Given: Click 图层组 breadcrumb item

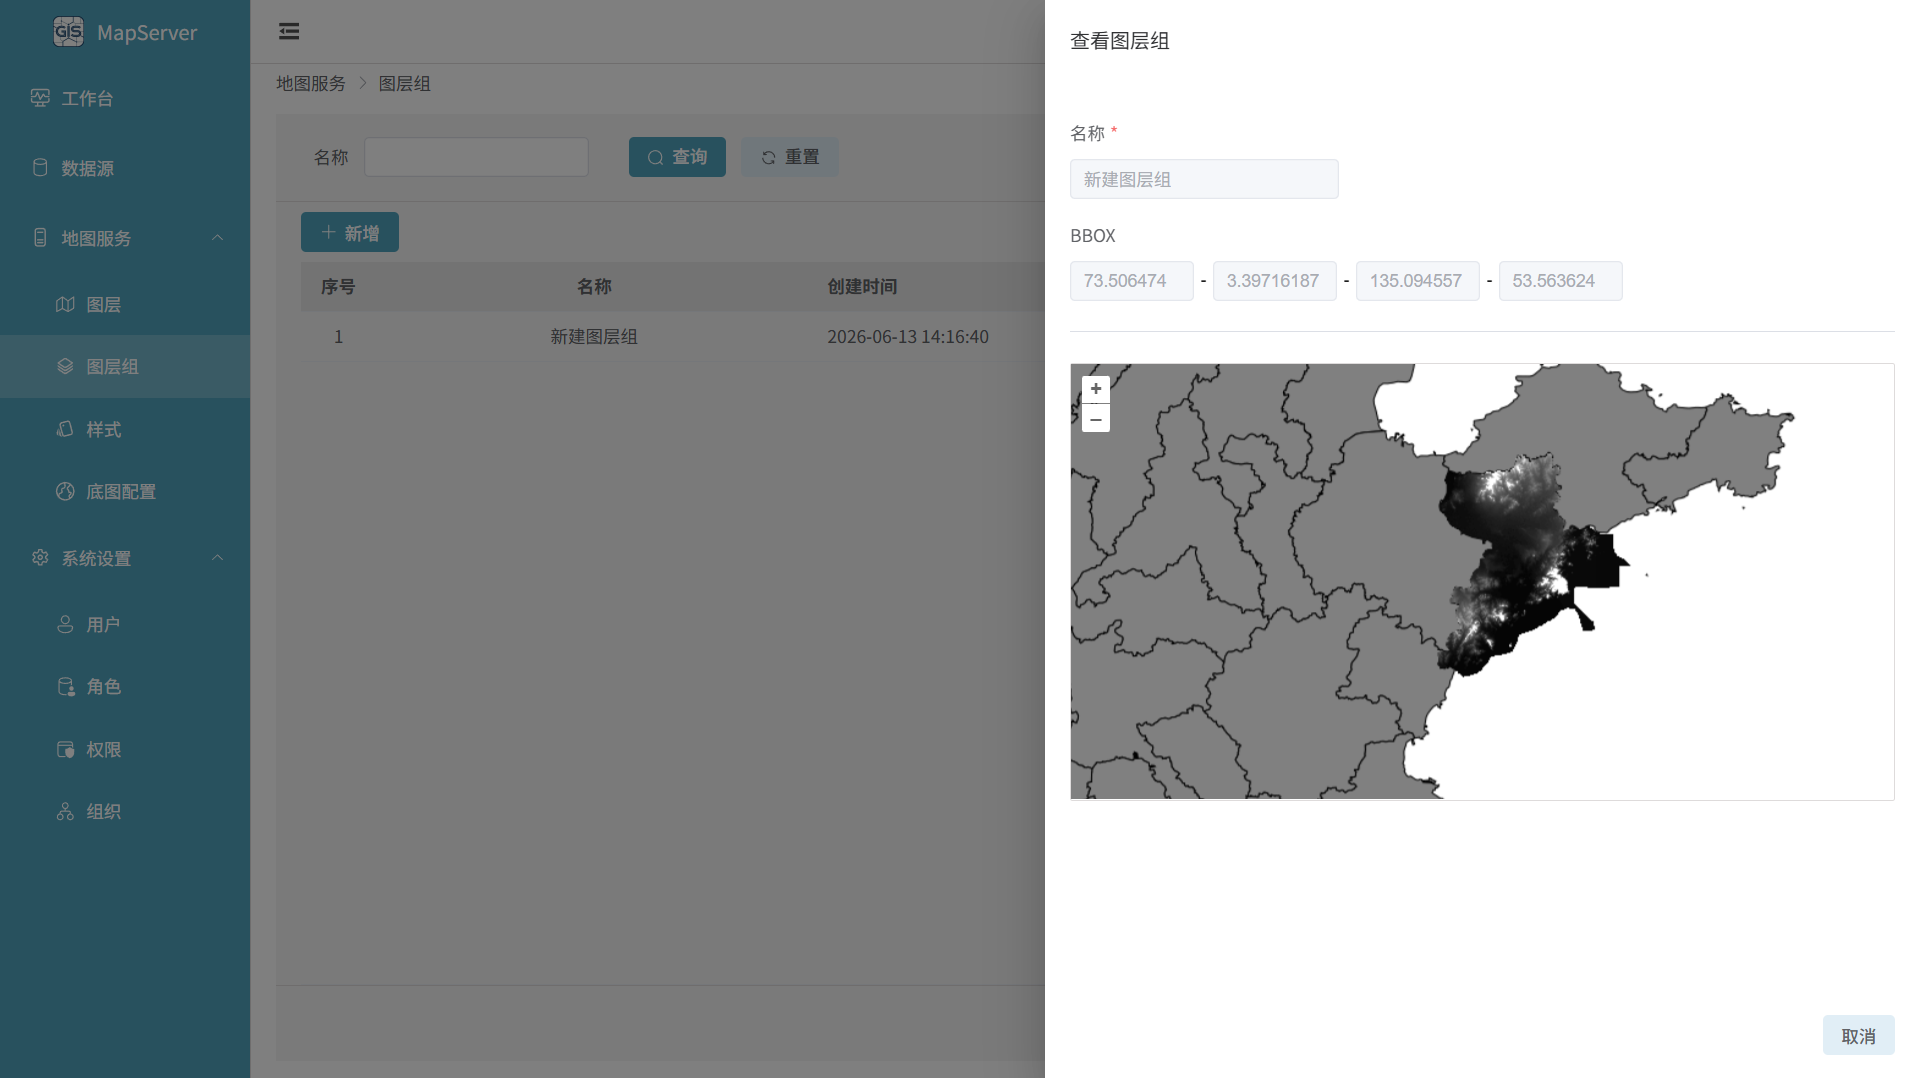Looking at the screenshot, I should coord(404,83).
